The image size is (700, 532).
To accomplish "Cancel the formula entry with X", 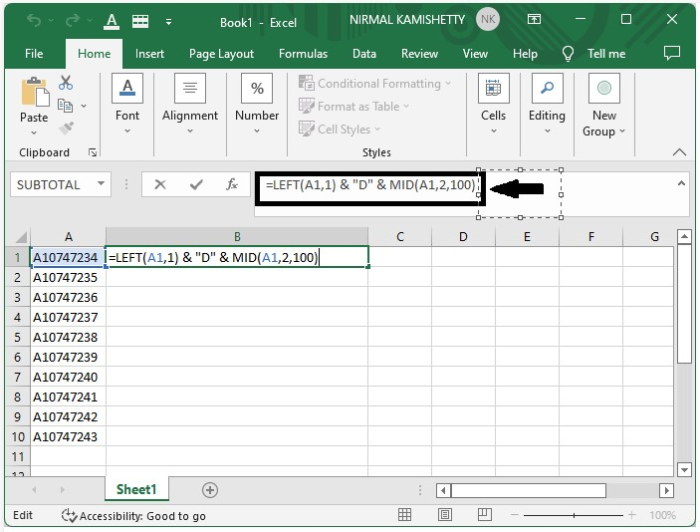I will click(160, 184).
